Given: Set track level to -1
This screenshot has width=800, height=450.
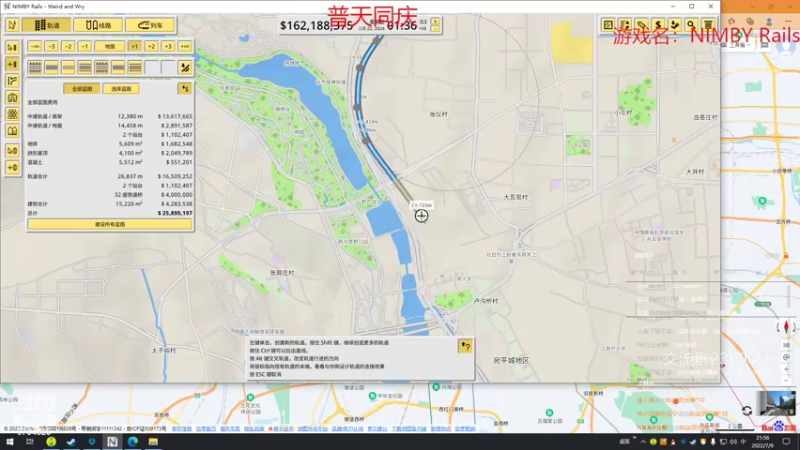Looking at the screenshot, I should (85, 46).
